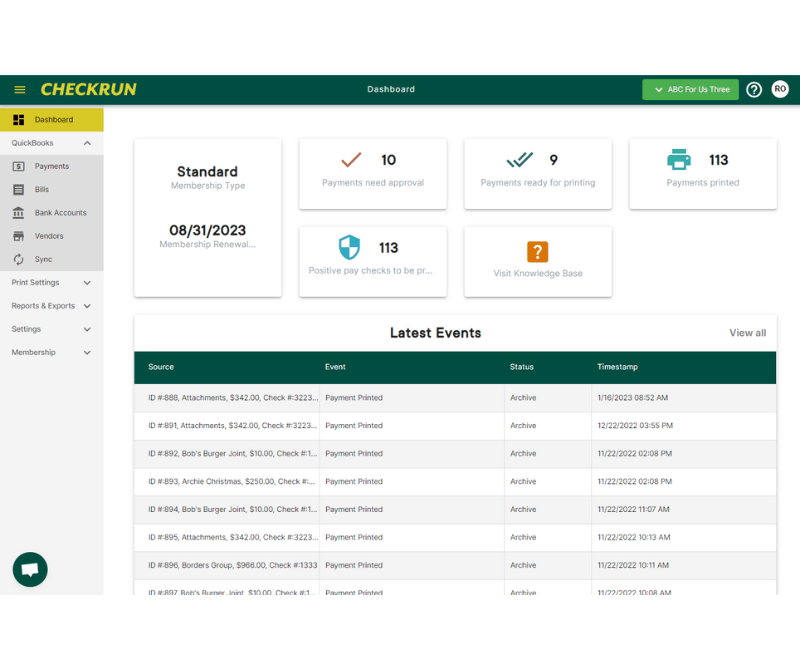This screenshot has height=670, width=800.
Task: Open the RO profile avatar menu
Action: [x=780, y=89]
